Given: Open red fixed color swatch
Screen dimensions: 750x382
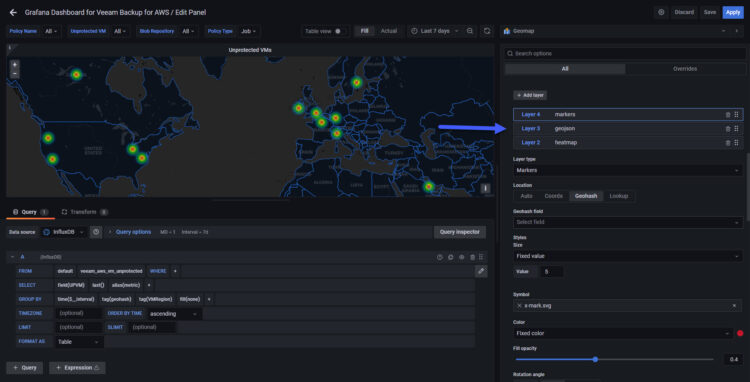Looking at the screenshot, I should [x=740, y=333].
